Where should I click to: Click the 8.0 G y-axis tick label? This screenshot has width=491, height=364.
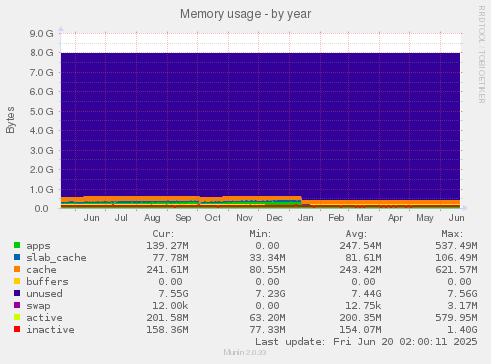pyautogui.click(x=42, y=53)
